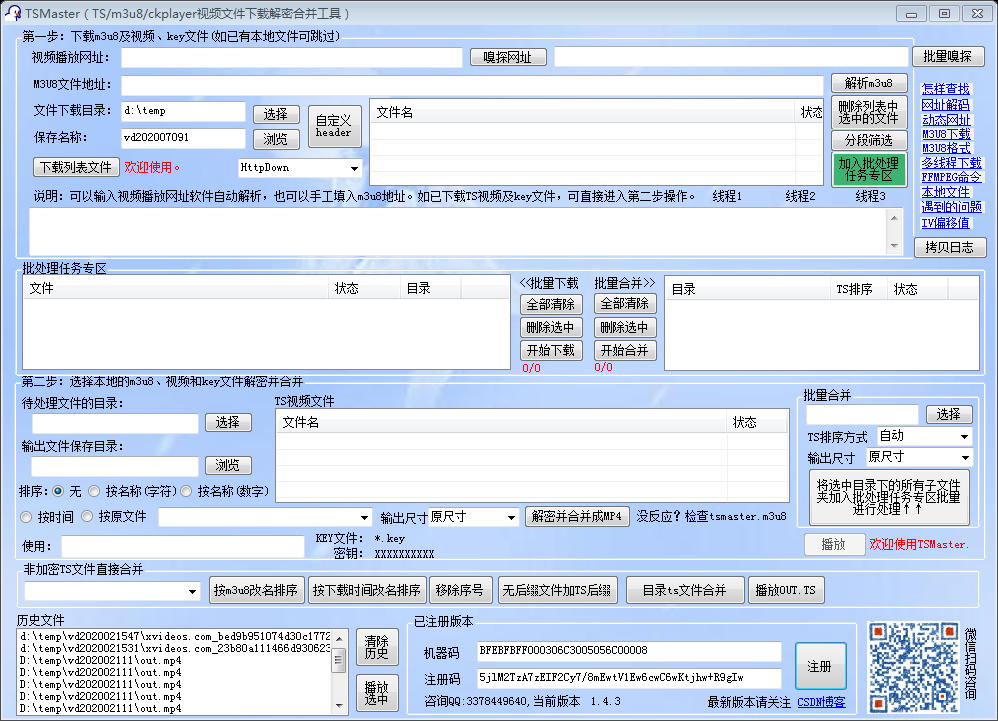Open the HttpDown download method dropdown

[354, 168]
